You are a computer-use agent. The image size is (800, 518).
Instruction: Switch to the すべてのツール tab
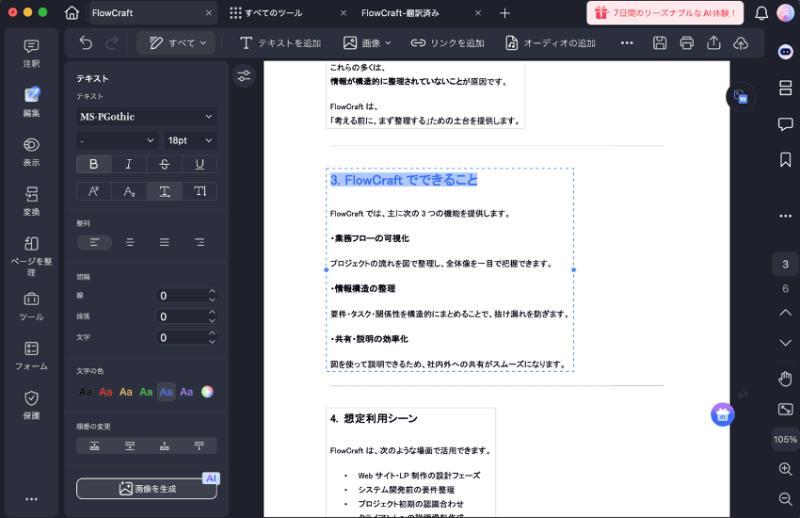tap(273, 13)
